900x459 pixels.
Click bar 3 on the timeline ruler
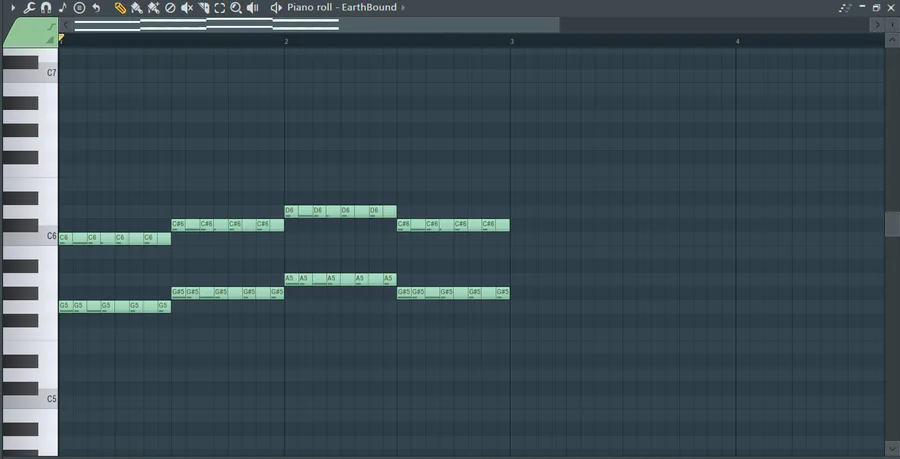coord(512,41)
